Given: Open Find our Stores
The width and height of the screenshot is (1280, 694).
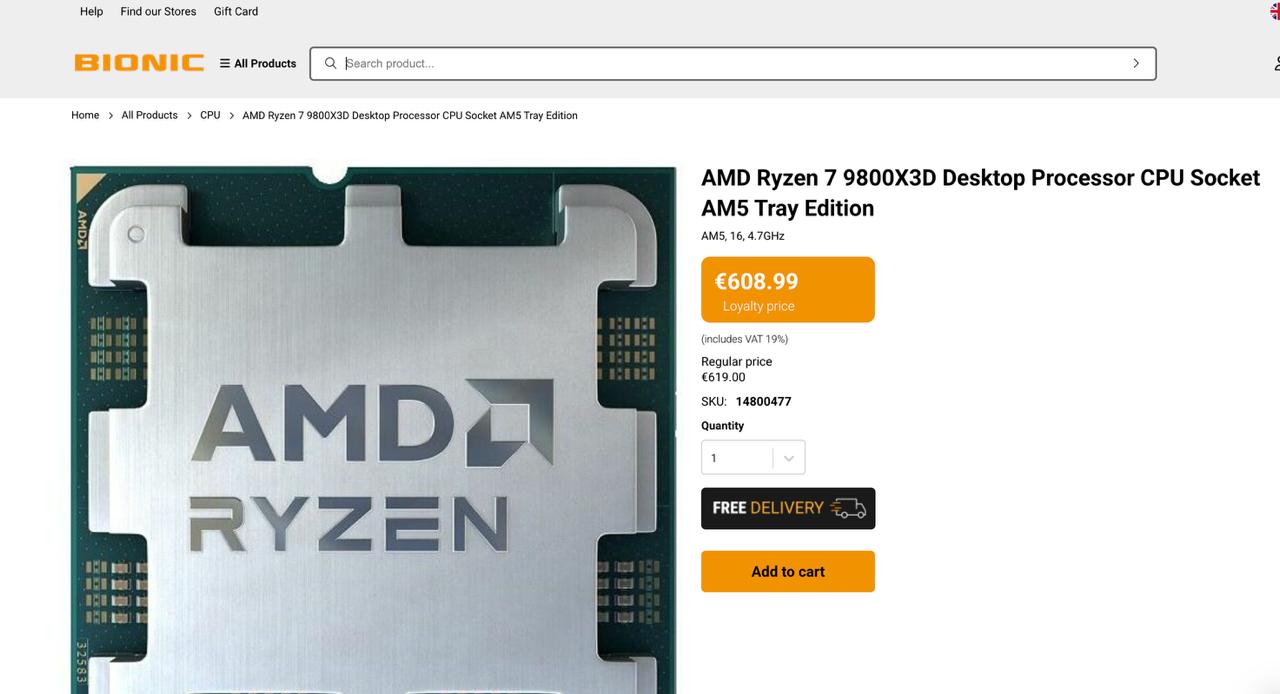Looking at the screenshot, I should 158,11.
